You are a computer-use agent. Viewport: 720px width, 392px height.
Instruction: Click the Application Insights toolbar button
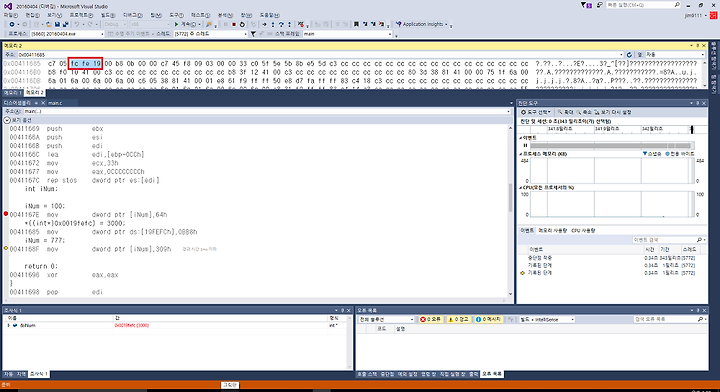pyautogui.click(x=422, y=24)
